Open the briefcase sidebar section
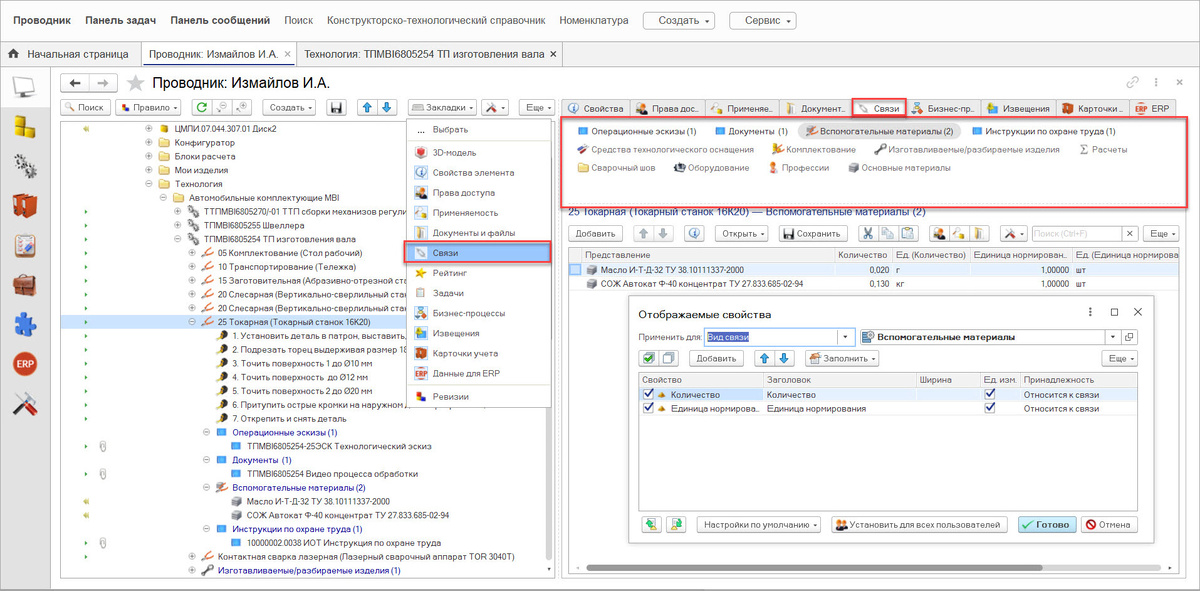 point(24,284)
